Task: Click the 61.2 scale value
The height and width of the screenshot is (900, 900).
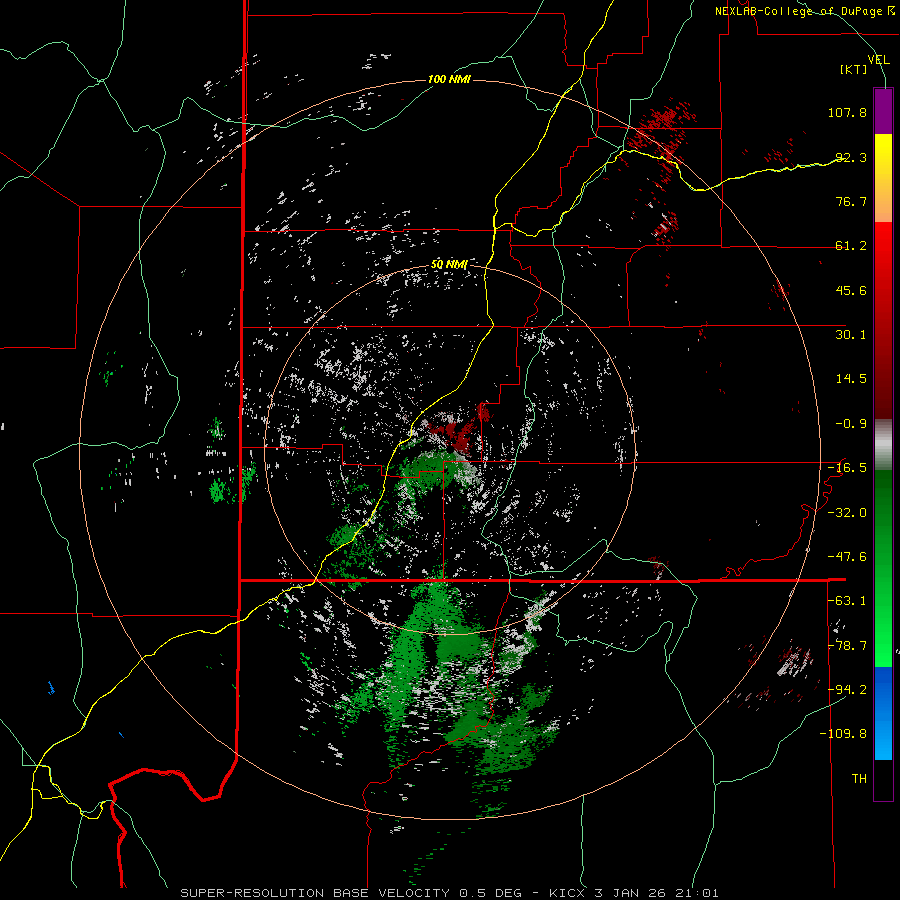Action: tap(851, 246)
